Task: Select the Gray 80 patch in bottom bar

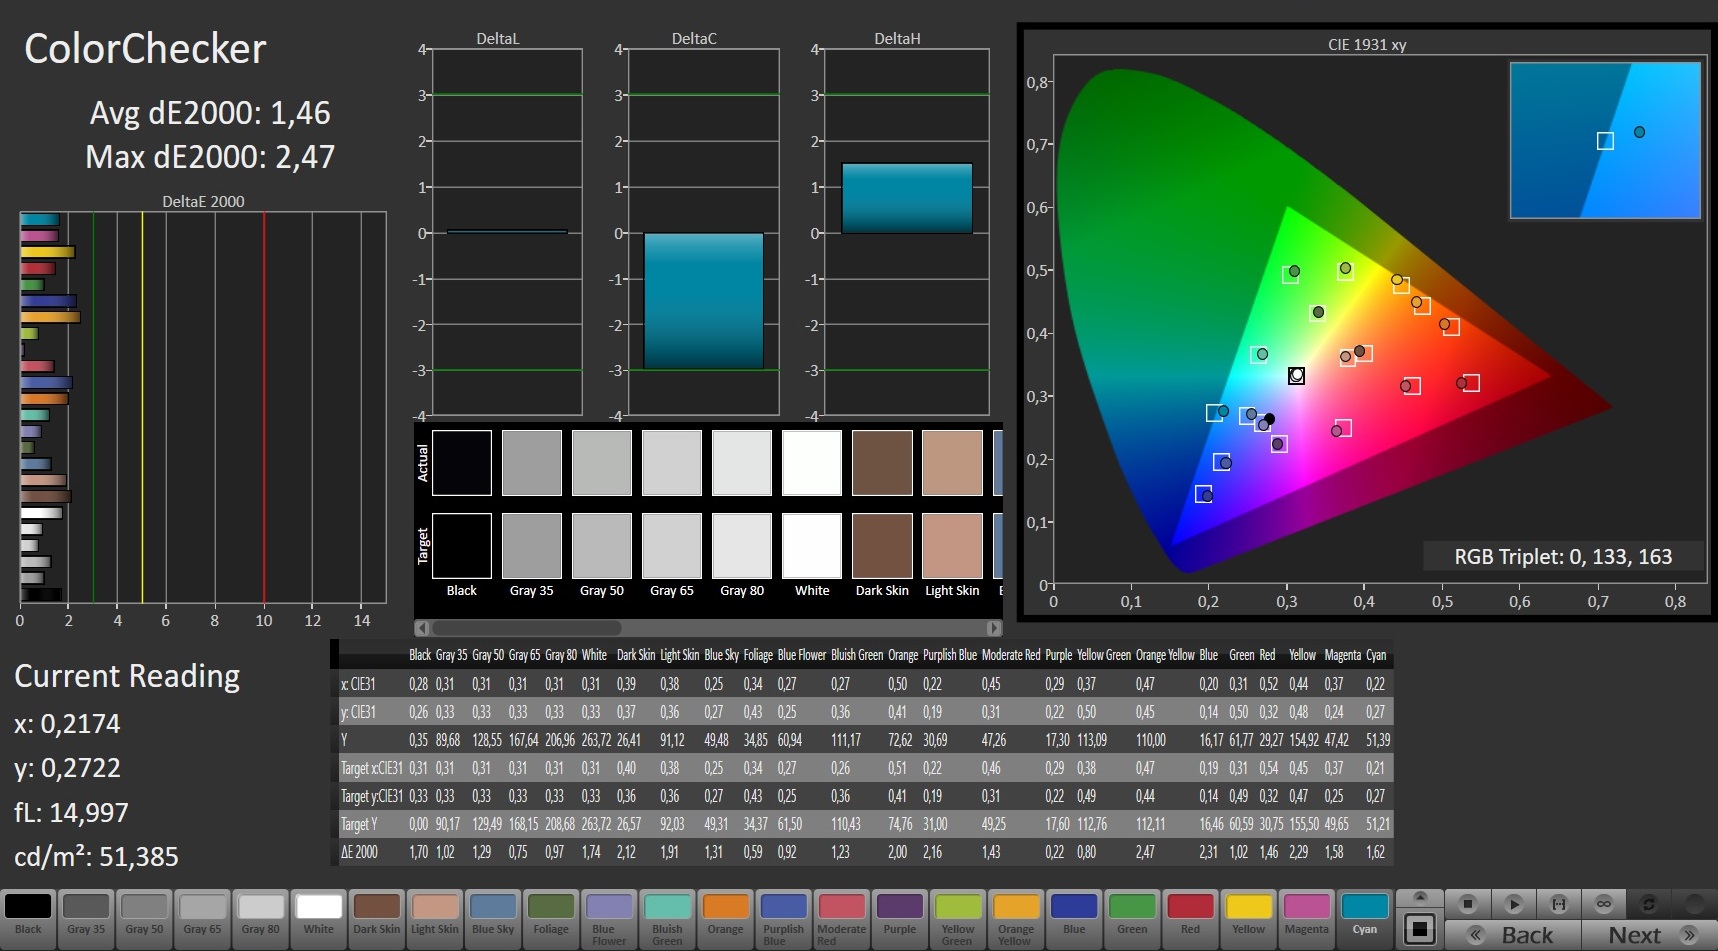Action: pyautogui.click(x=260, y=918)
